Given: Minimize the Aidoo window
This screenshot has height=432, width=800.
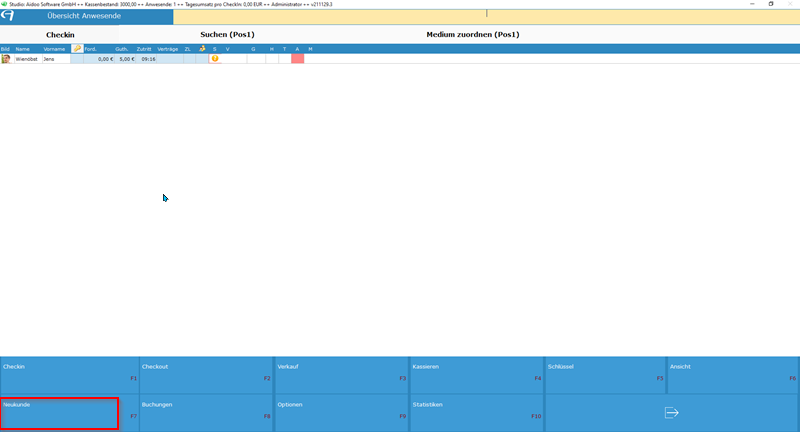Looking at the screenshot, I should (752, 4).
